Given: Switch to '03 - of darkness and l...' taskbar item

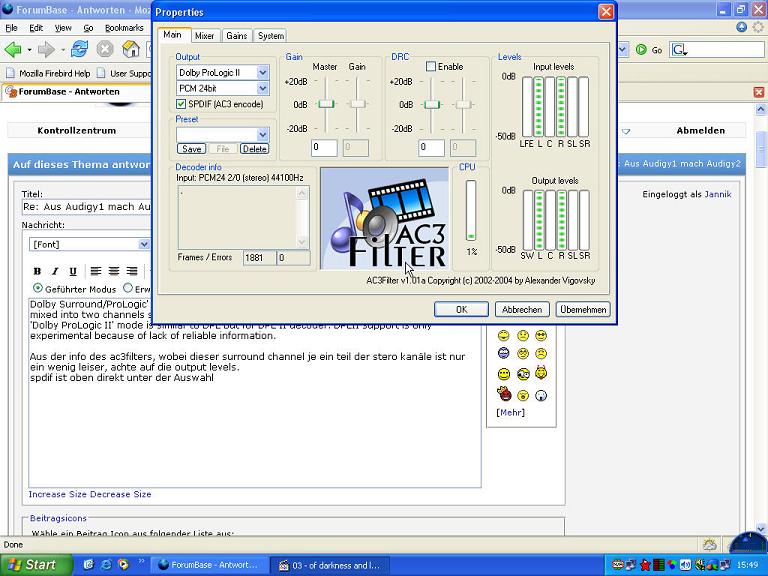Looking at the screenshot, I should coord(330,565).
